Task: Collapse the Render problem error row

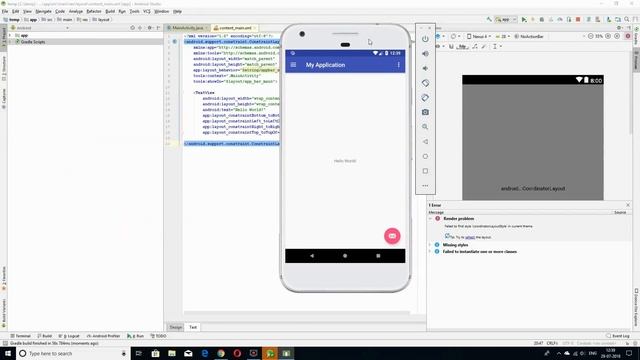Action: coord(430,219)
